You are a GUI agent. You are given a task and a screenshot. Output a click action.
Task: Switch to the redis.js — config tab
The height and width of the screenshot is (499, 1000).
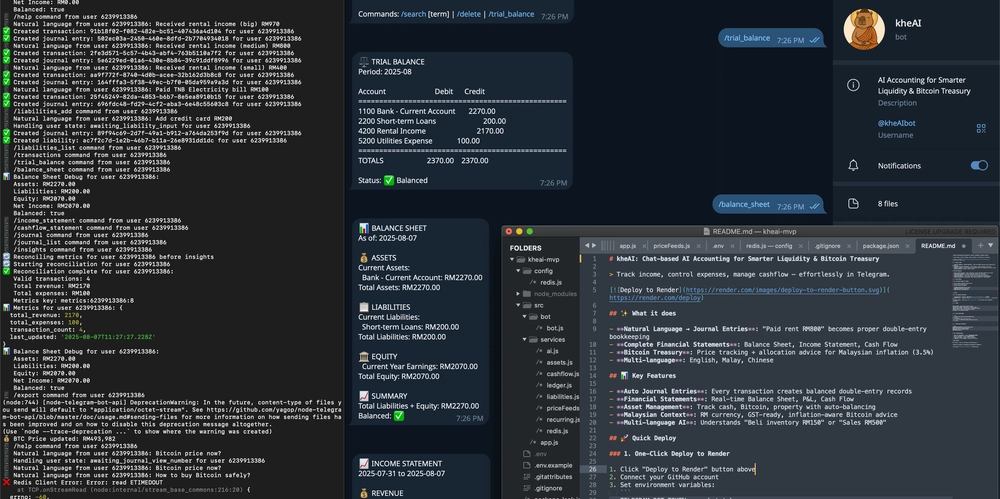click(770, 246)
